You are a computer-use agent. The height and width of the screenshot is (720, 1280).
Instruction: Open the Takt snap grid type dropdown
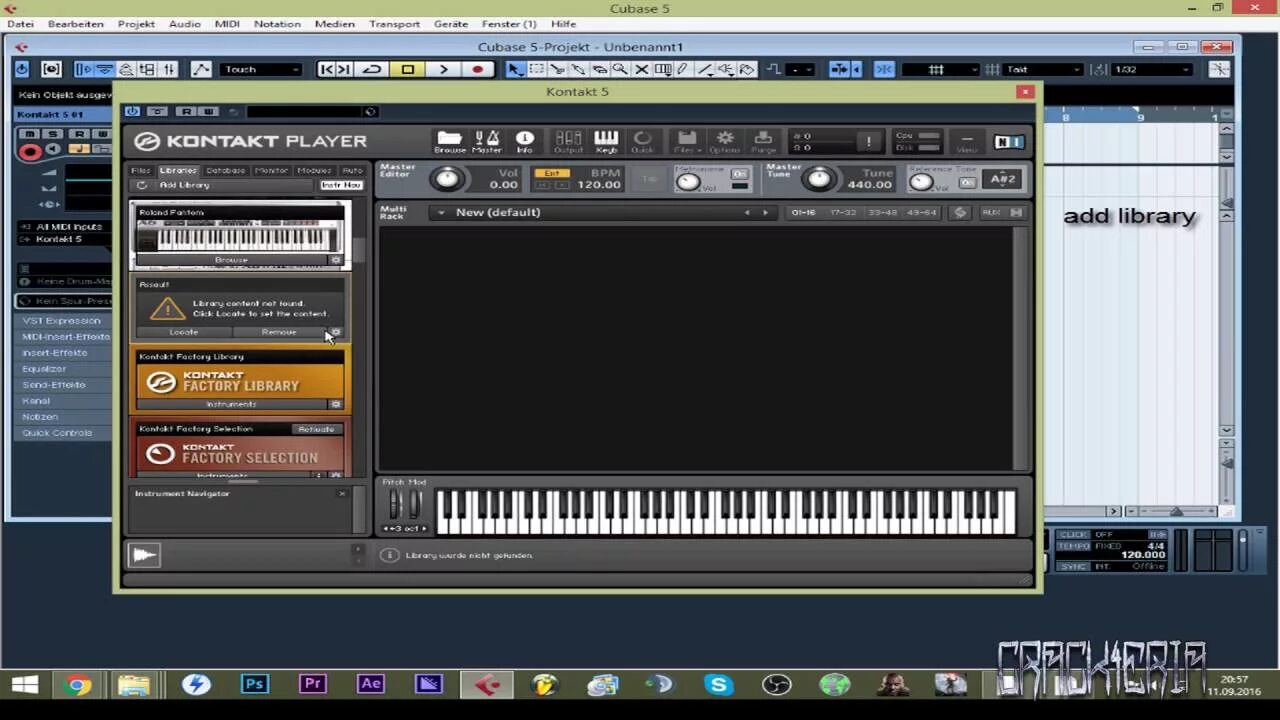1043,69
